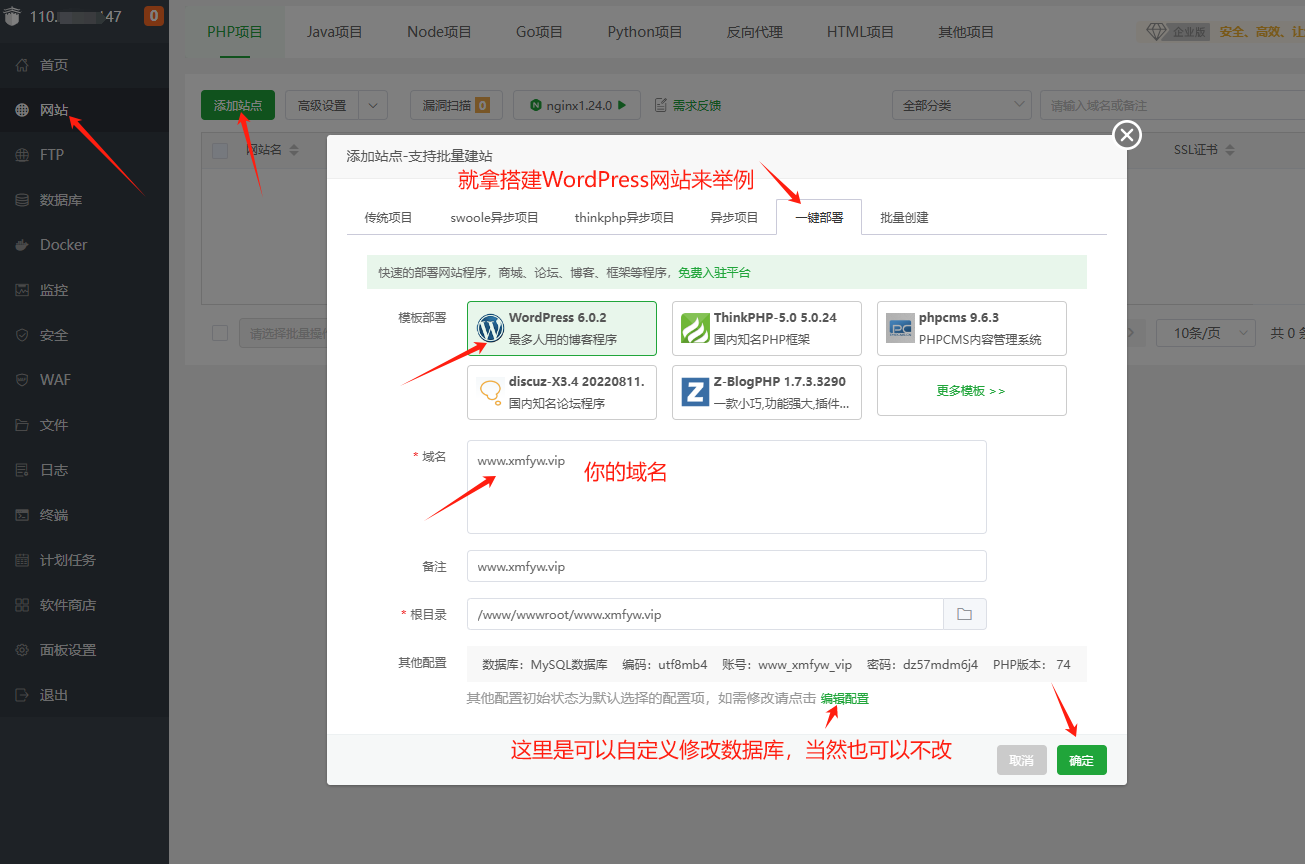The width and height of the screenshot is (1305, 864).
Task: Sort by 网站名 column arrows
Action: tap(294, 150)
